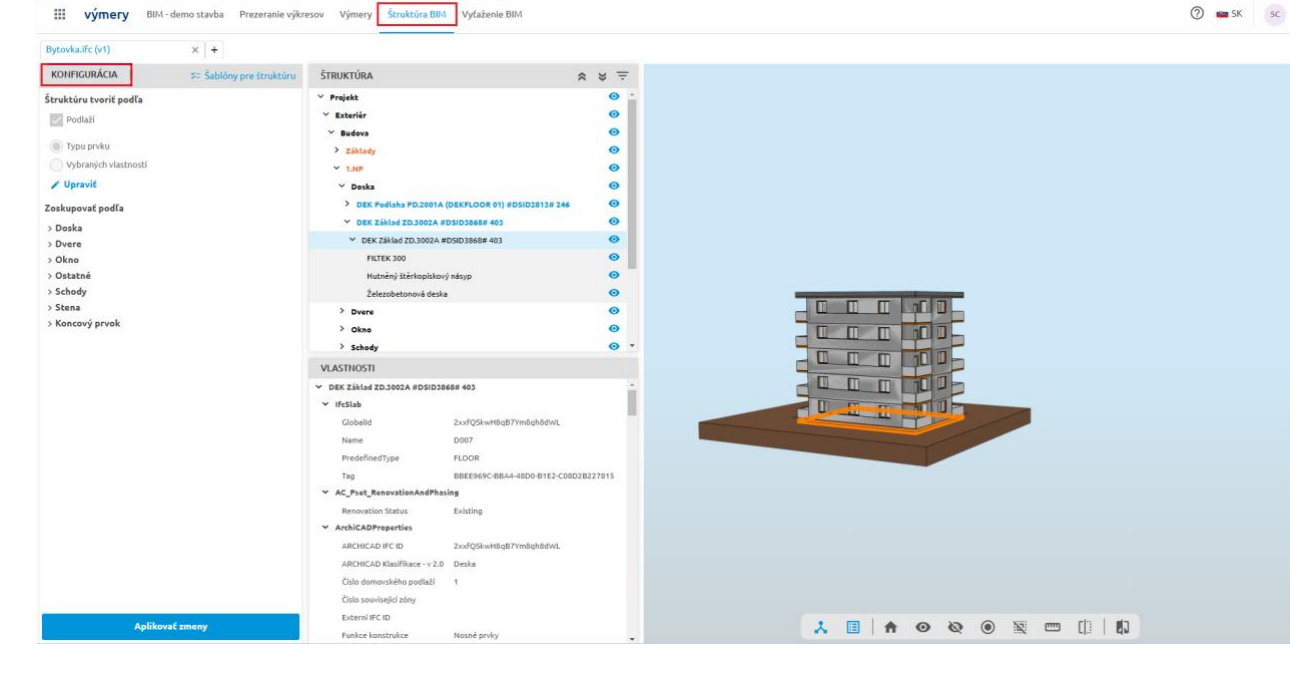Expand the Okno node in structure tree
The height and width of the screenshot is (685, 1290).
342,329
